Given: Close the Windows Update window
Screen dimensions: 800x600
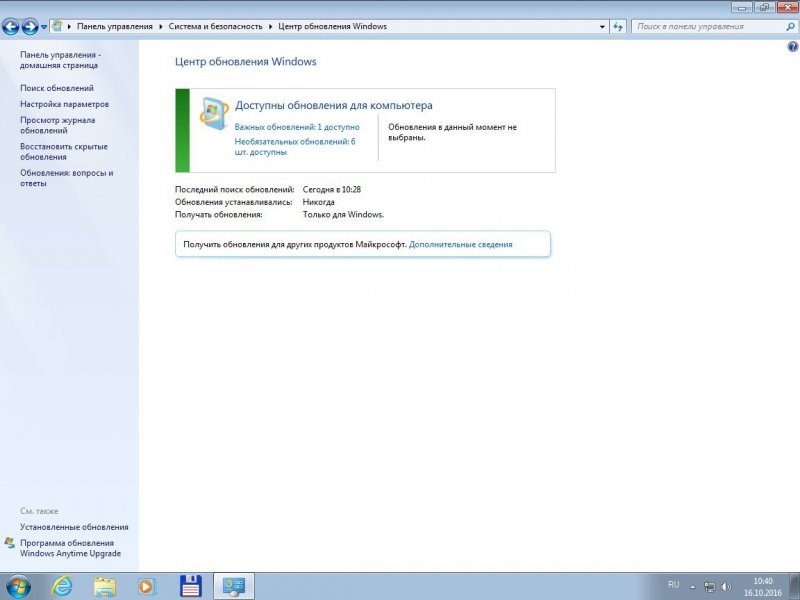Looking at the screenshot, I should 788,8.
